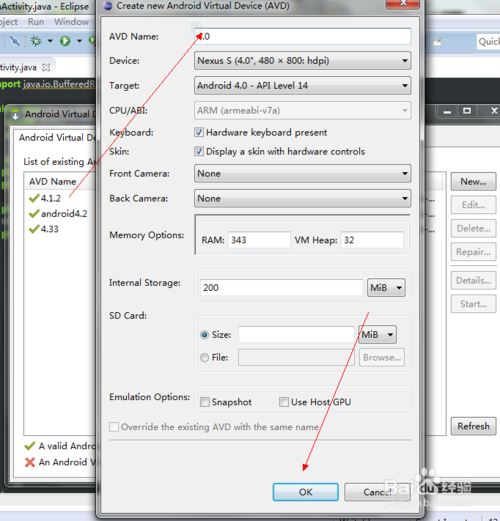Open the Back Camera dropdown
Image resolution: width=500 pixels, height=521 pixels.
click(302, 198)
